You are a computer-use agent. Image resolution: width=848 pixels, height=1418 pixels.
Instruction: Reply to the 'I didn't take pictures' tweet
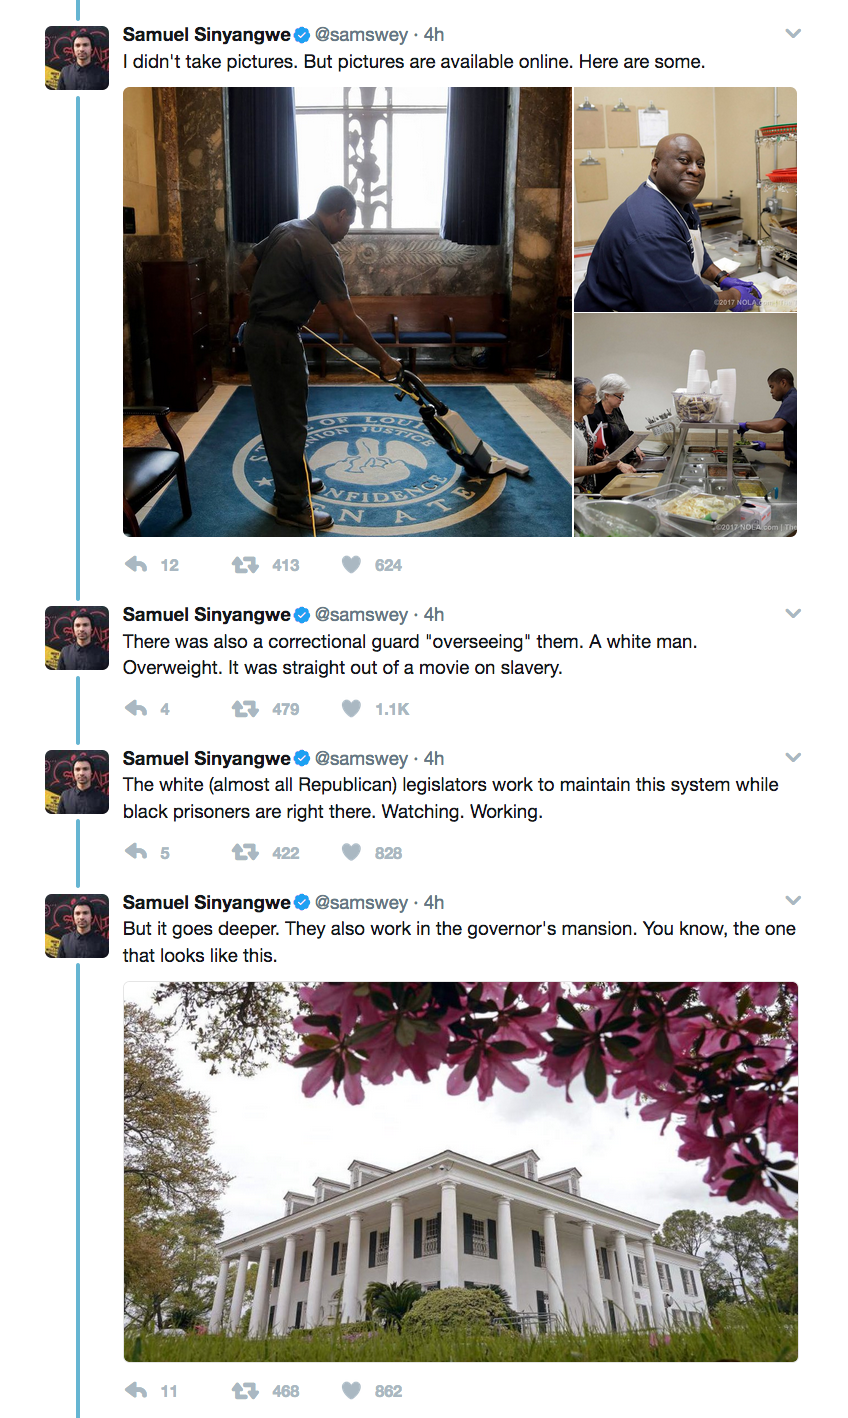coord(136,565)
